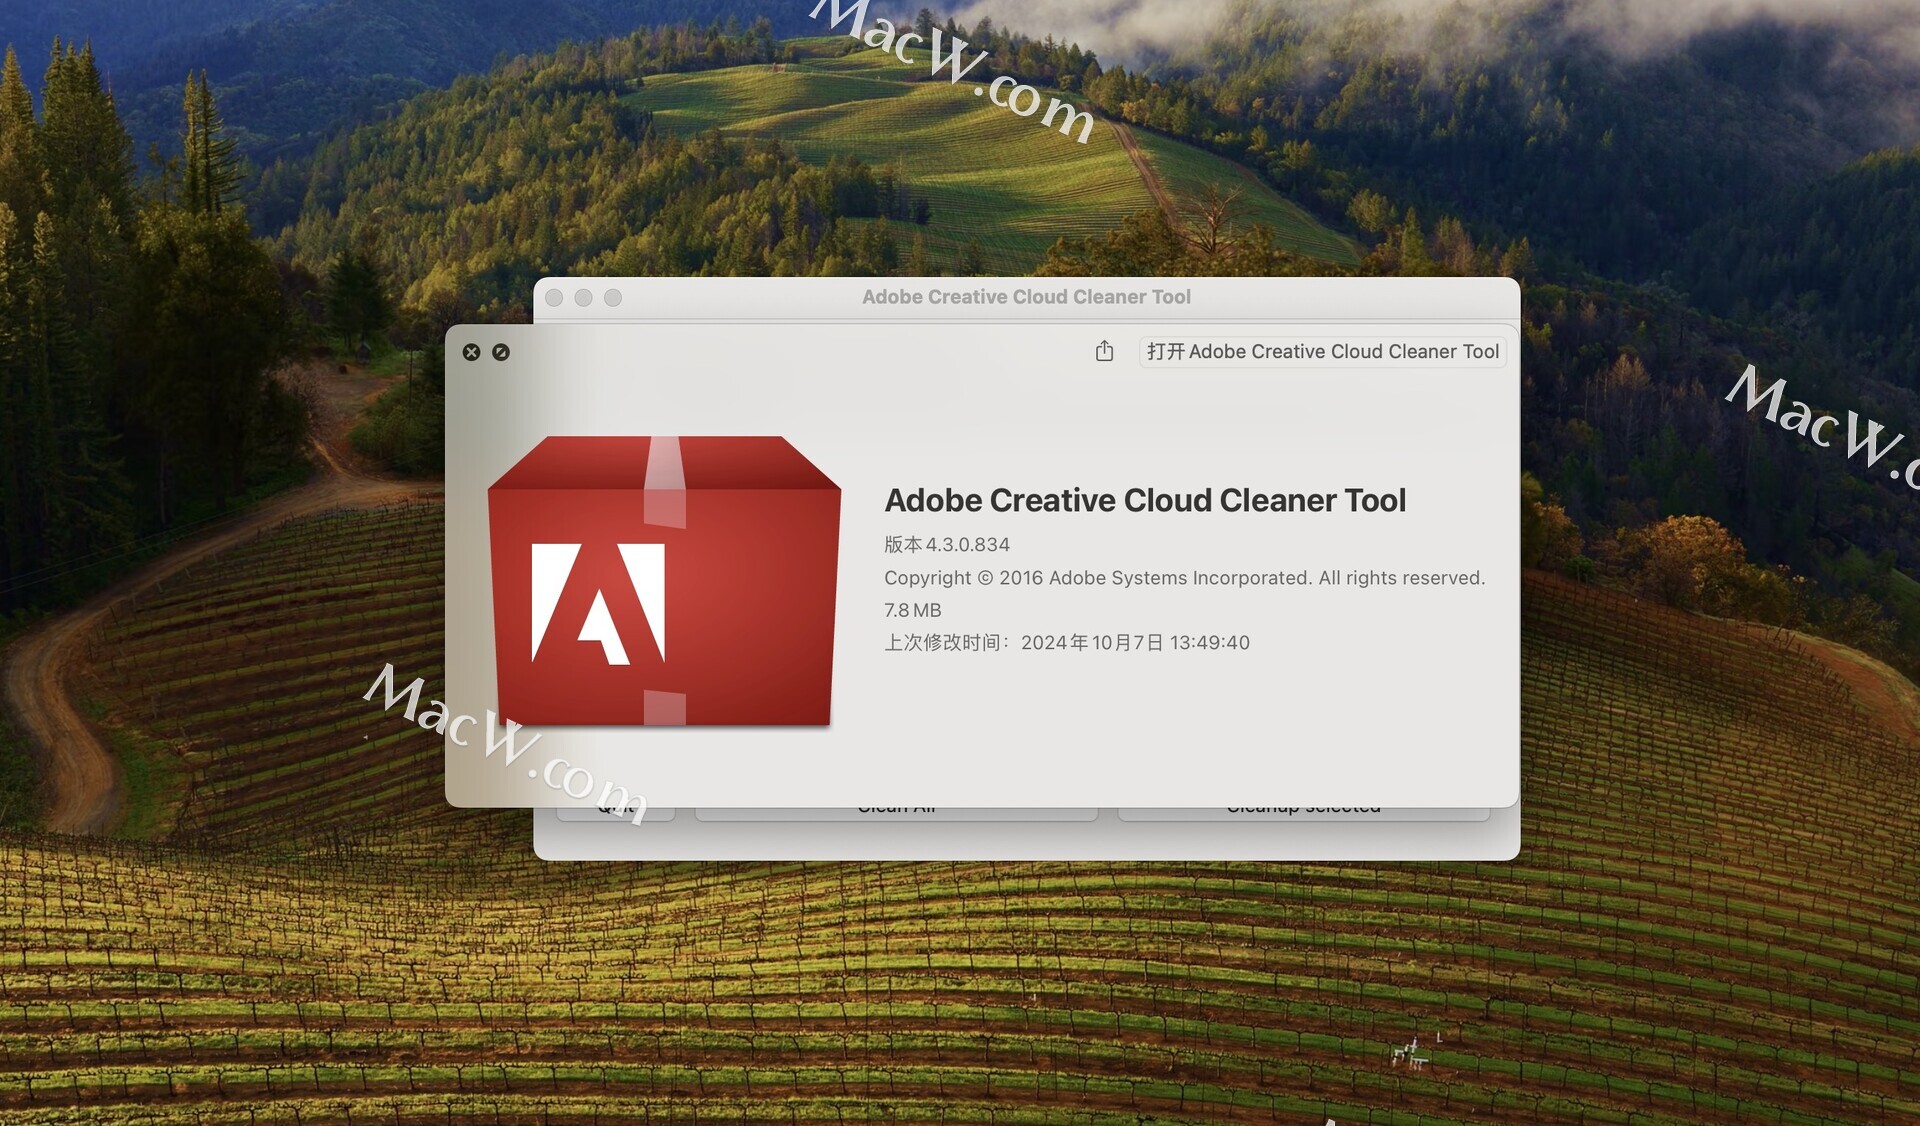Image resolution: width=1920 pixels, height=1126 pixels.
Task: Click the version 4.3.0.834 text
Action: [947, 545]
